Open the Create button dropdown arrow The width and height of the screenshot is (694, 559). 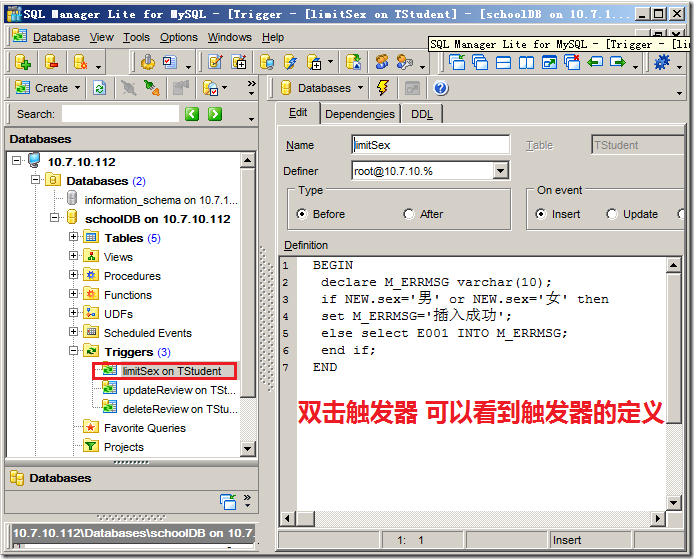(x=77, y=88)
